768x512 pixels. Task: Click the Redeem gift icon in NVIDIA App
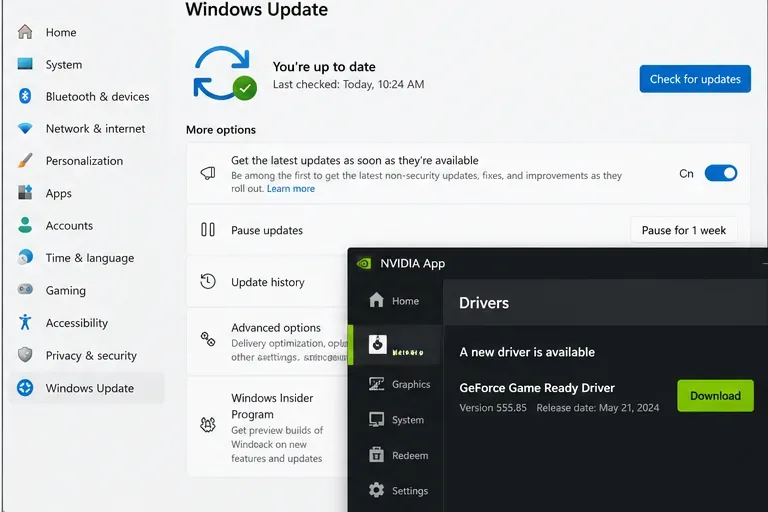pos(376,455)
